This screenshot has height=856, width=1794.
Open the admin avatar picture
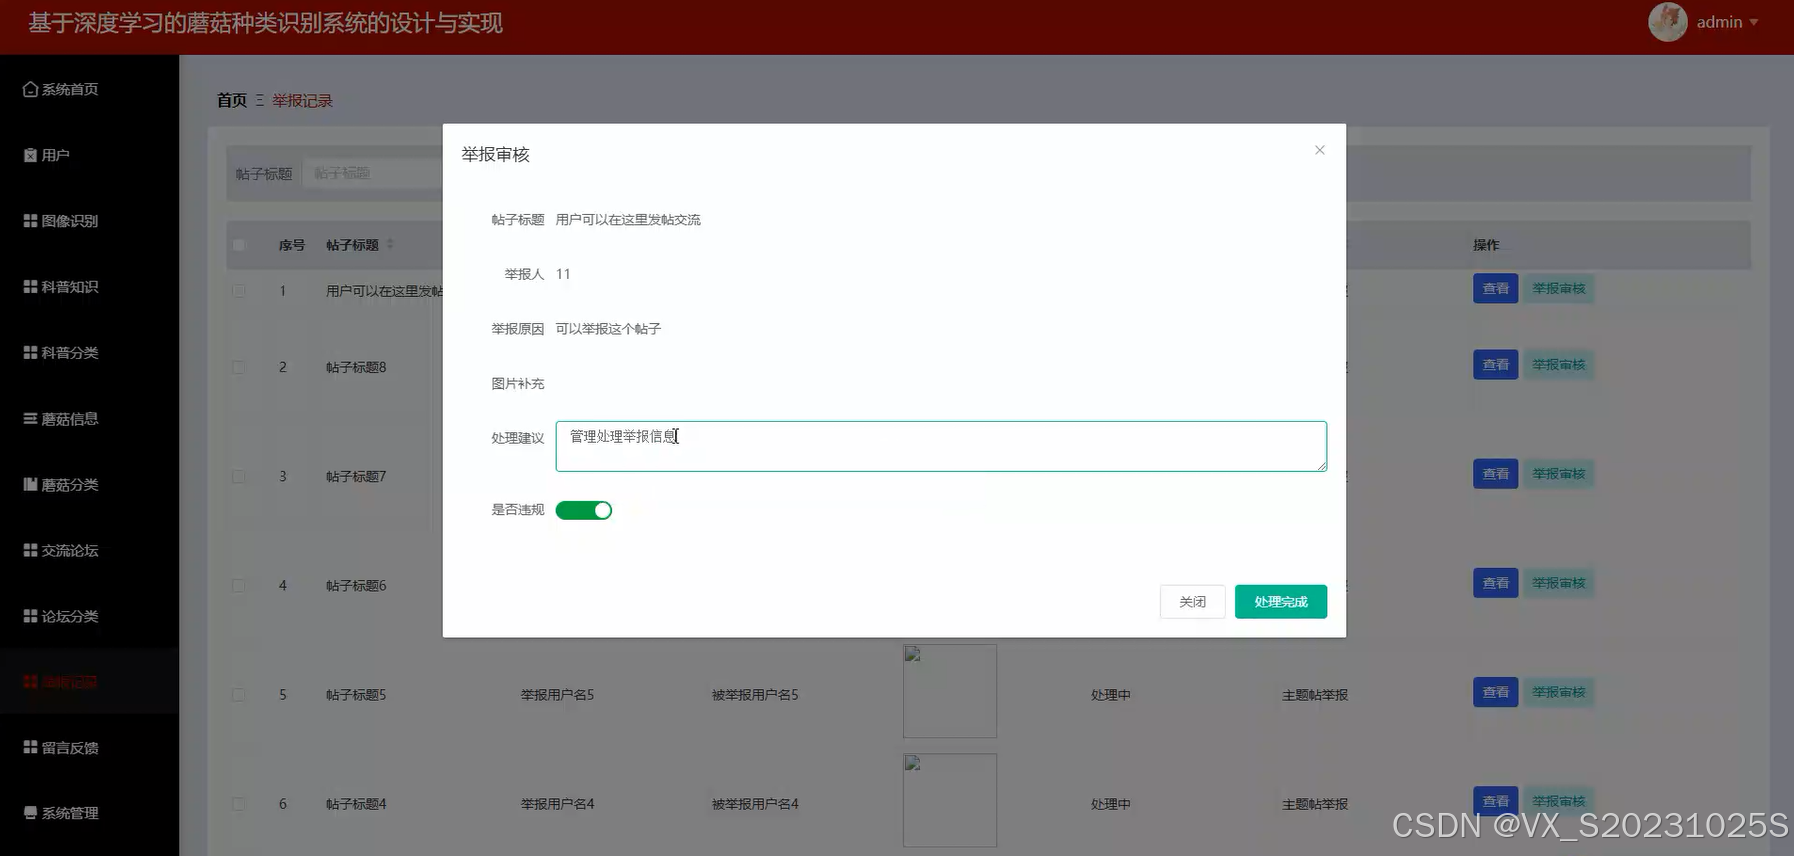(1668, 22)
